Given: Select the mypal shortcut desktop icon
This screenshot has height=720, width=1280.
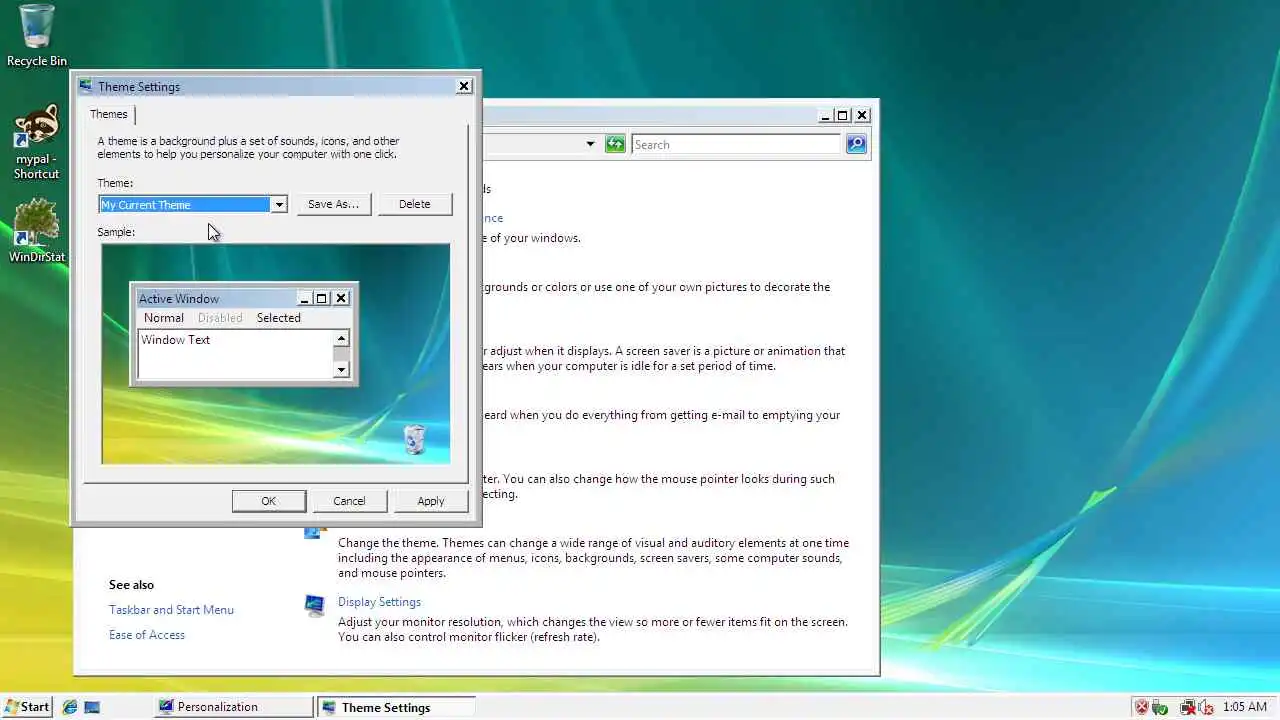Looking at the screenshot, I should (x=37, y=141).
